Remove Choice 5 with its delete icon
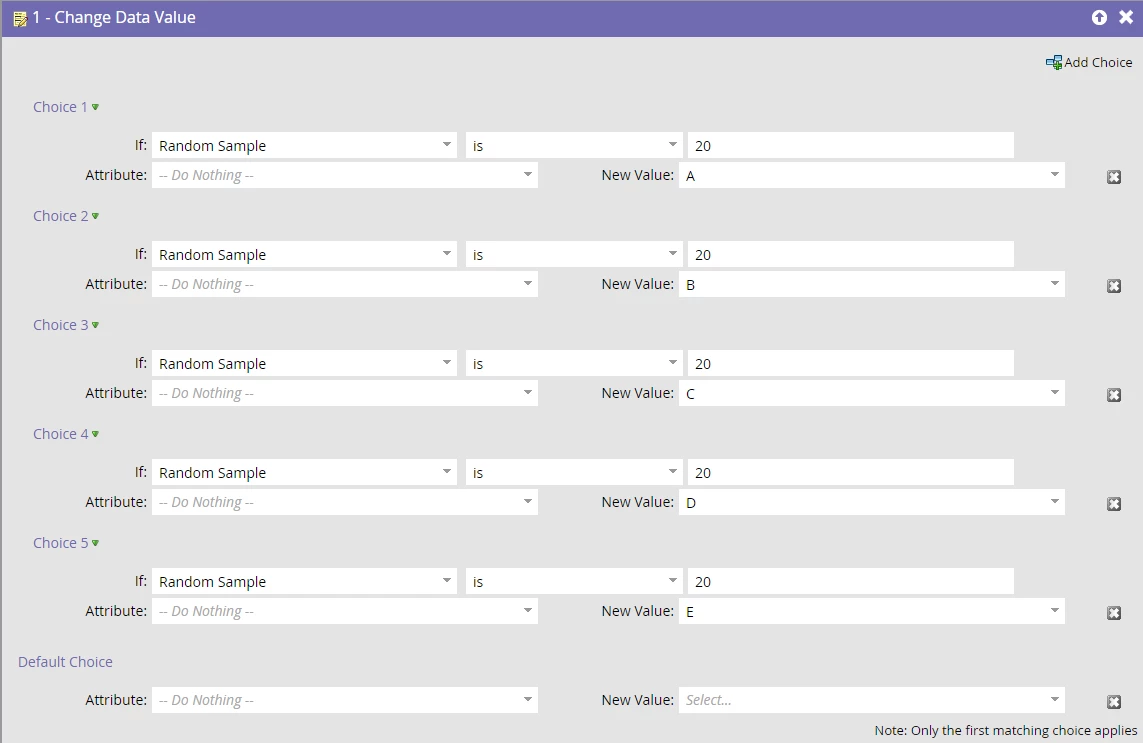 pos(1114,613)
